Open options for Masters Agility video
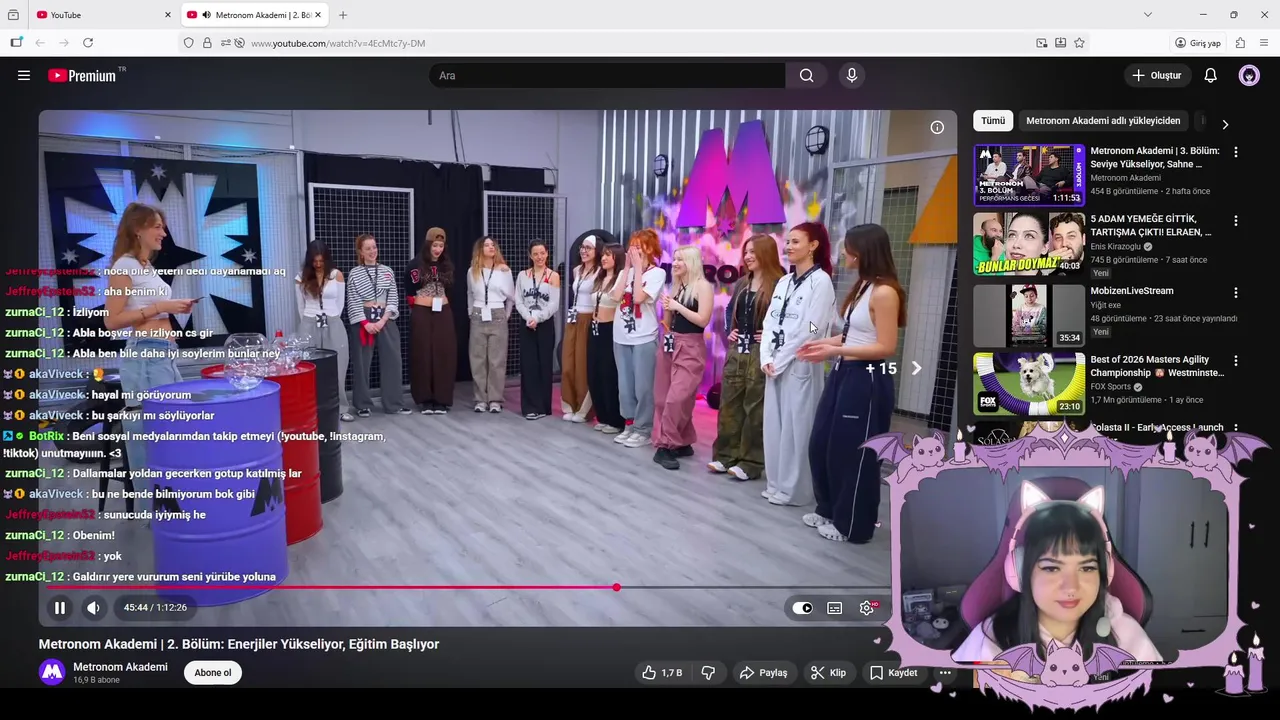1280x720 pixels. [x=1236, y=361]
